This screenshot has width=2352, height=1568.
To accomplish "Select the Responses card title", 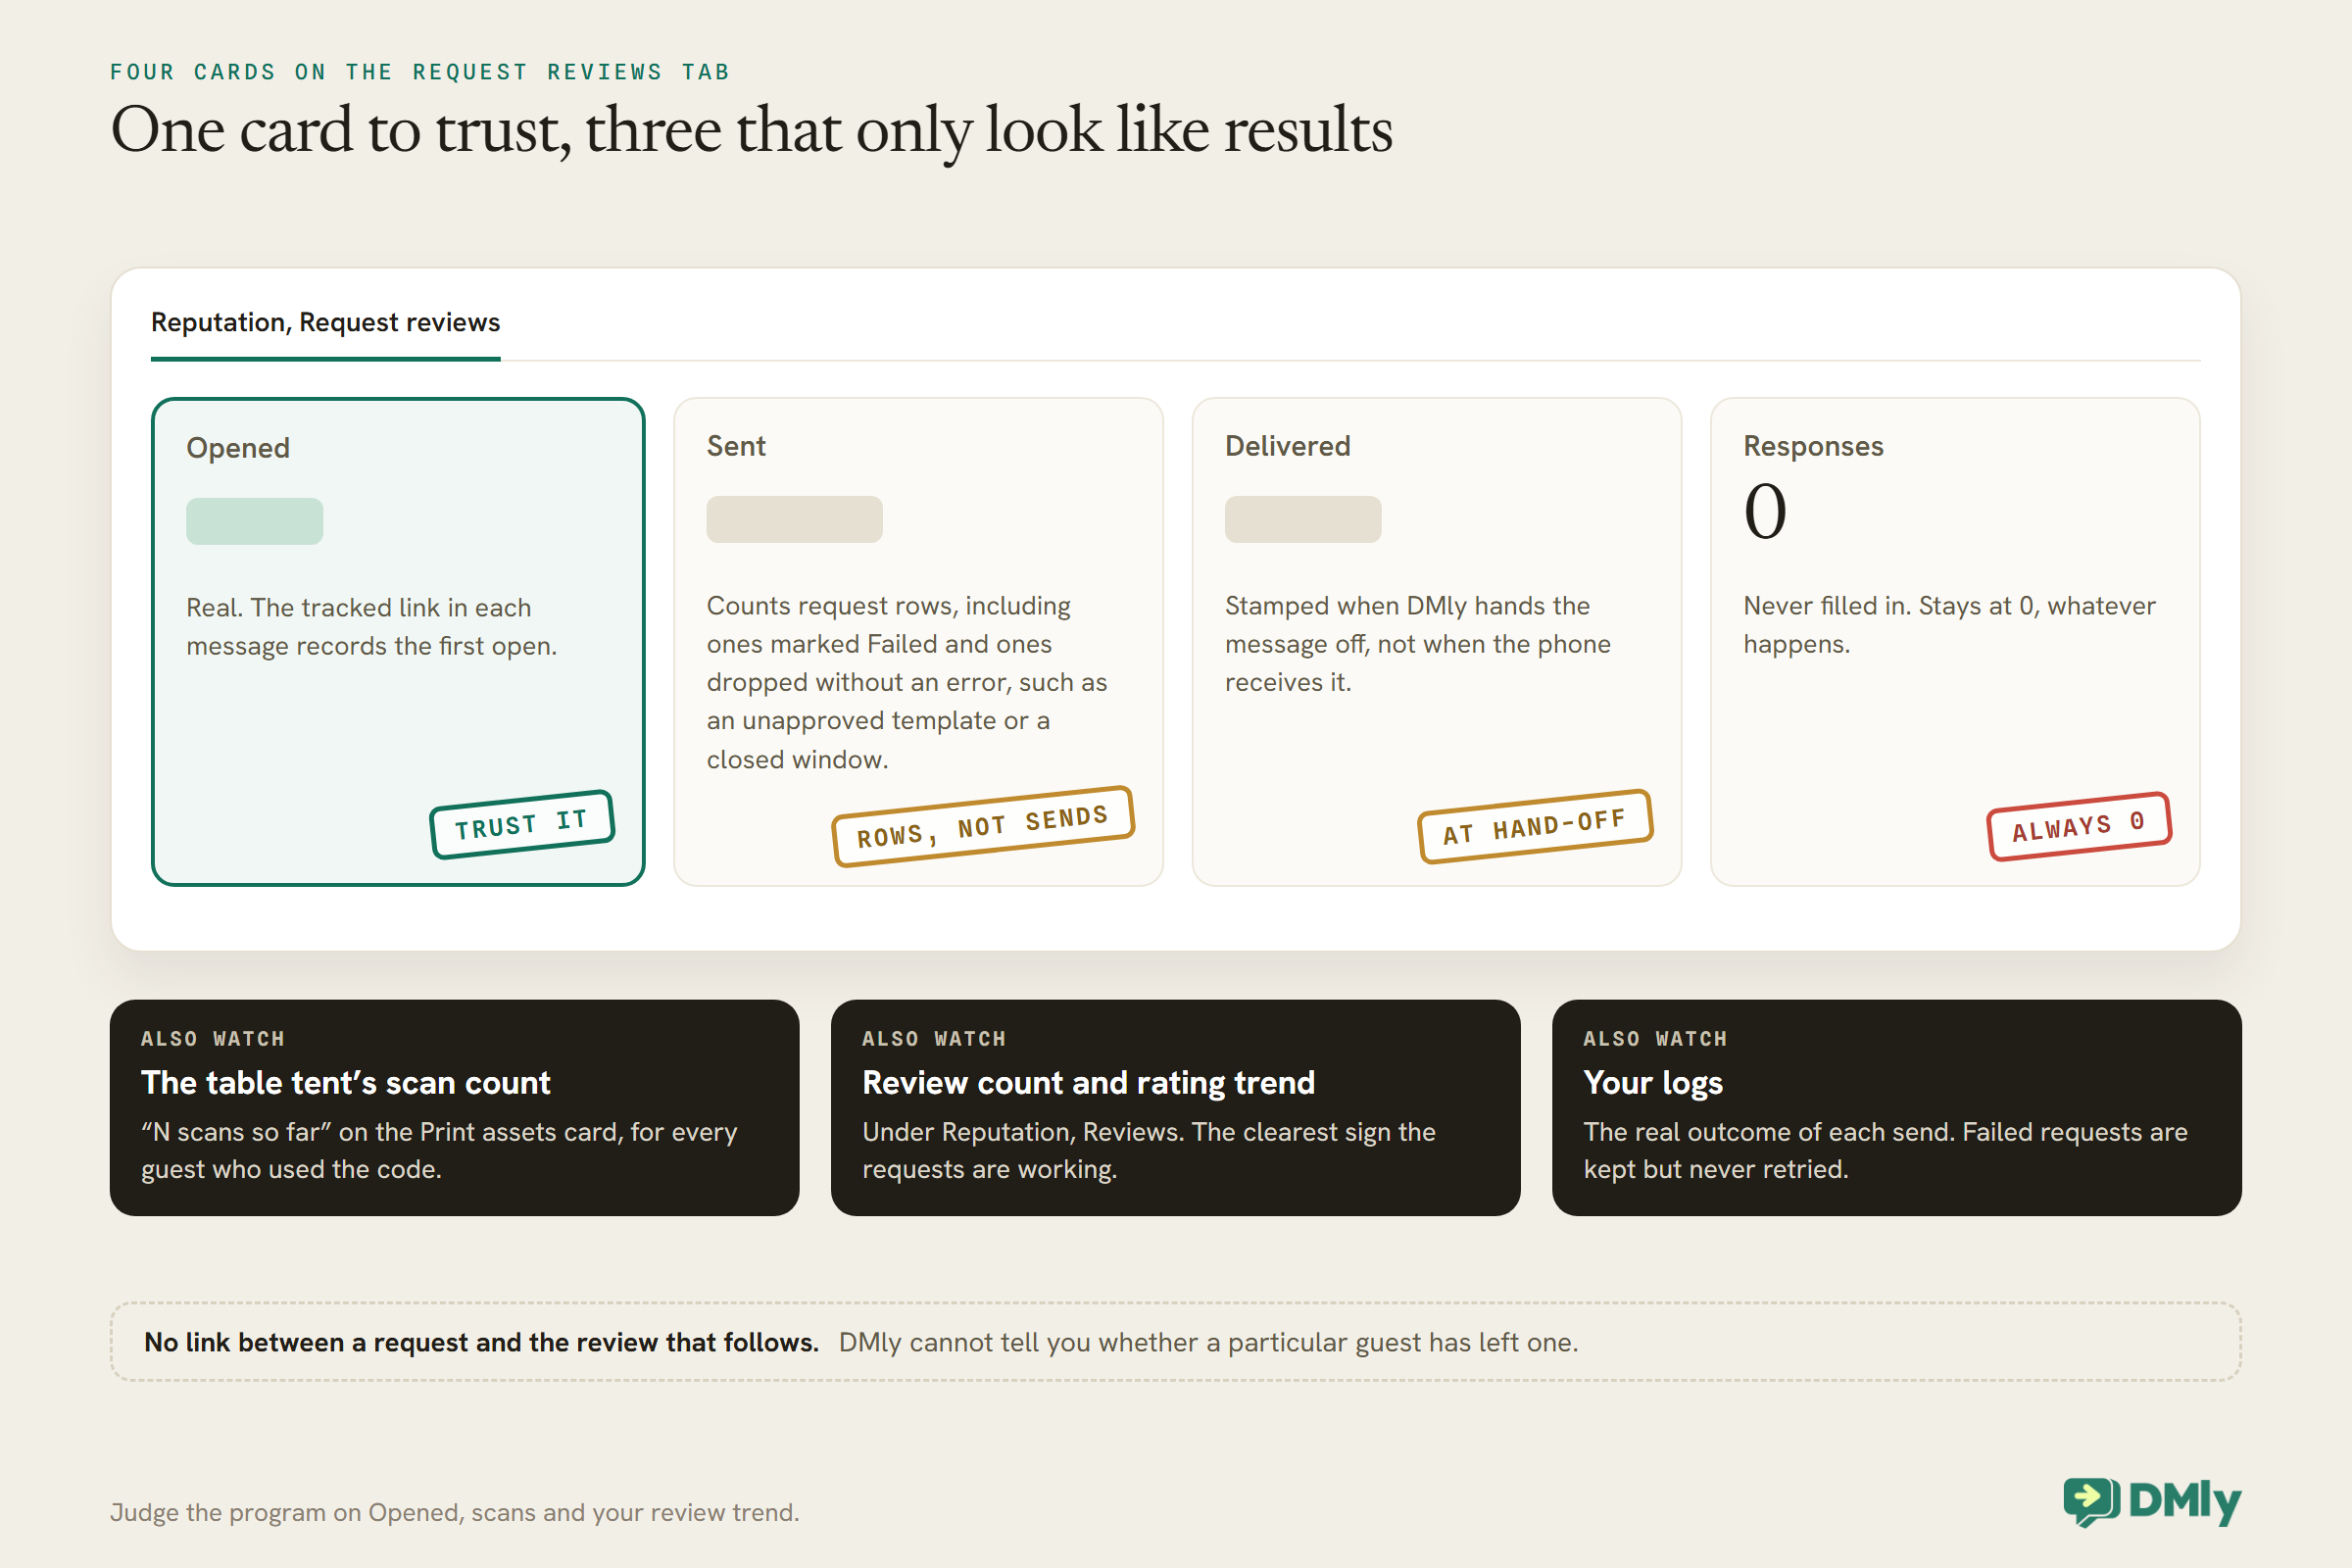I will [x=1813, y=446].
